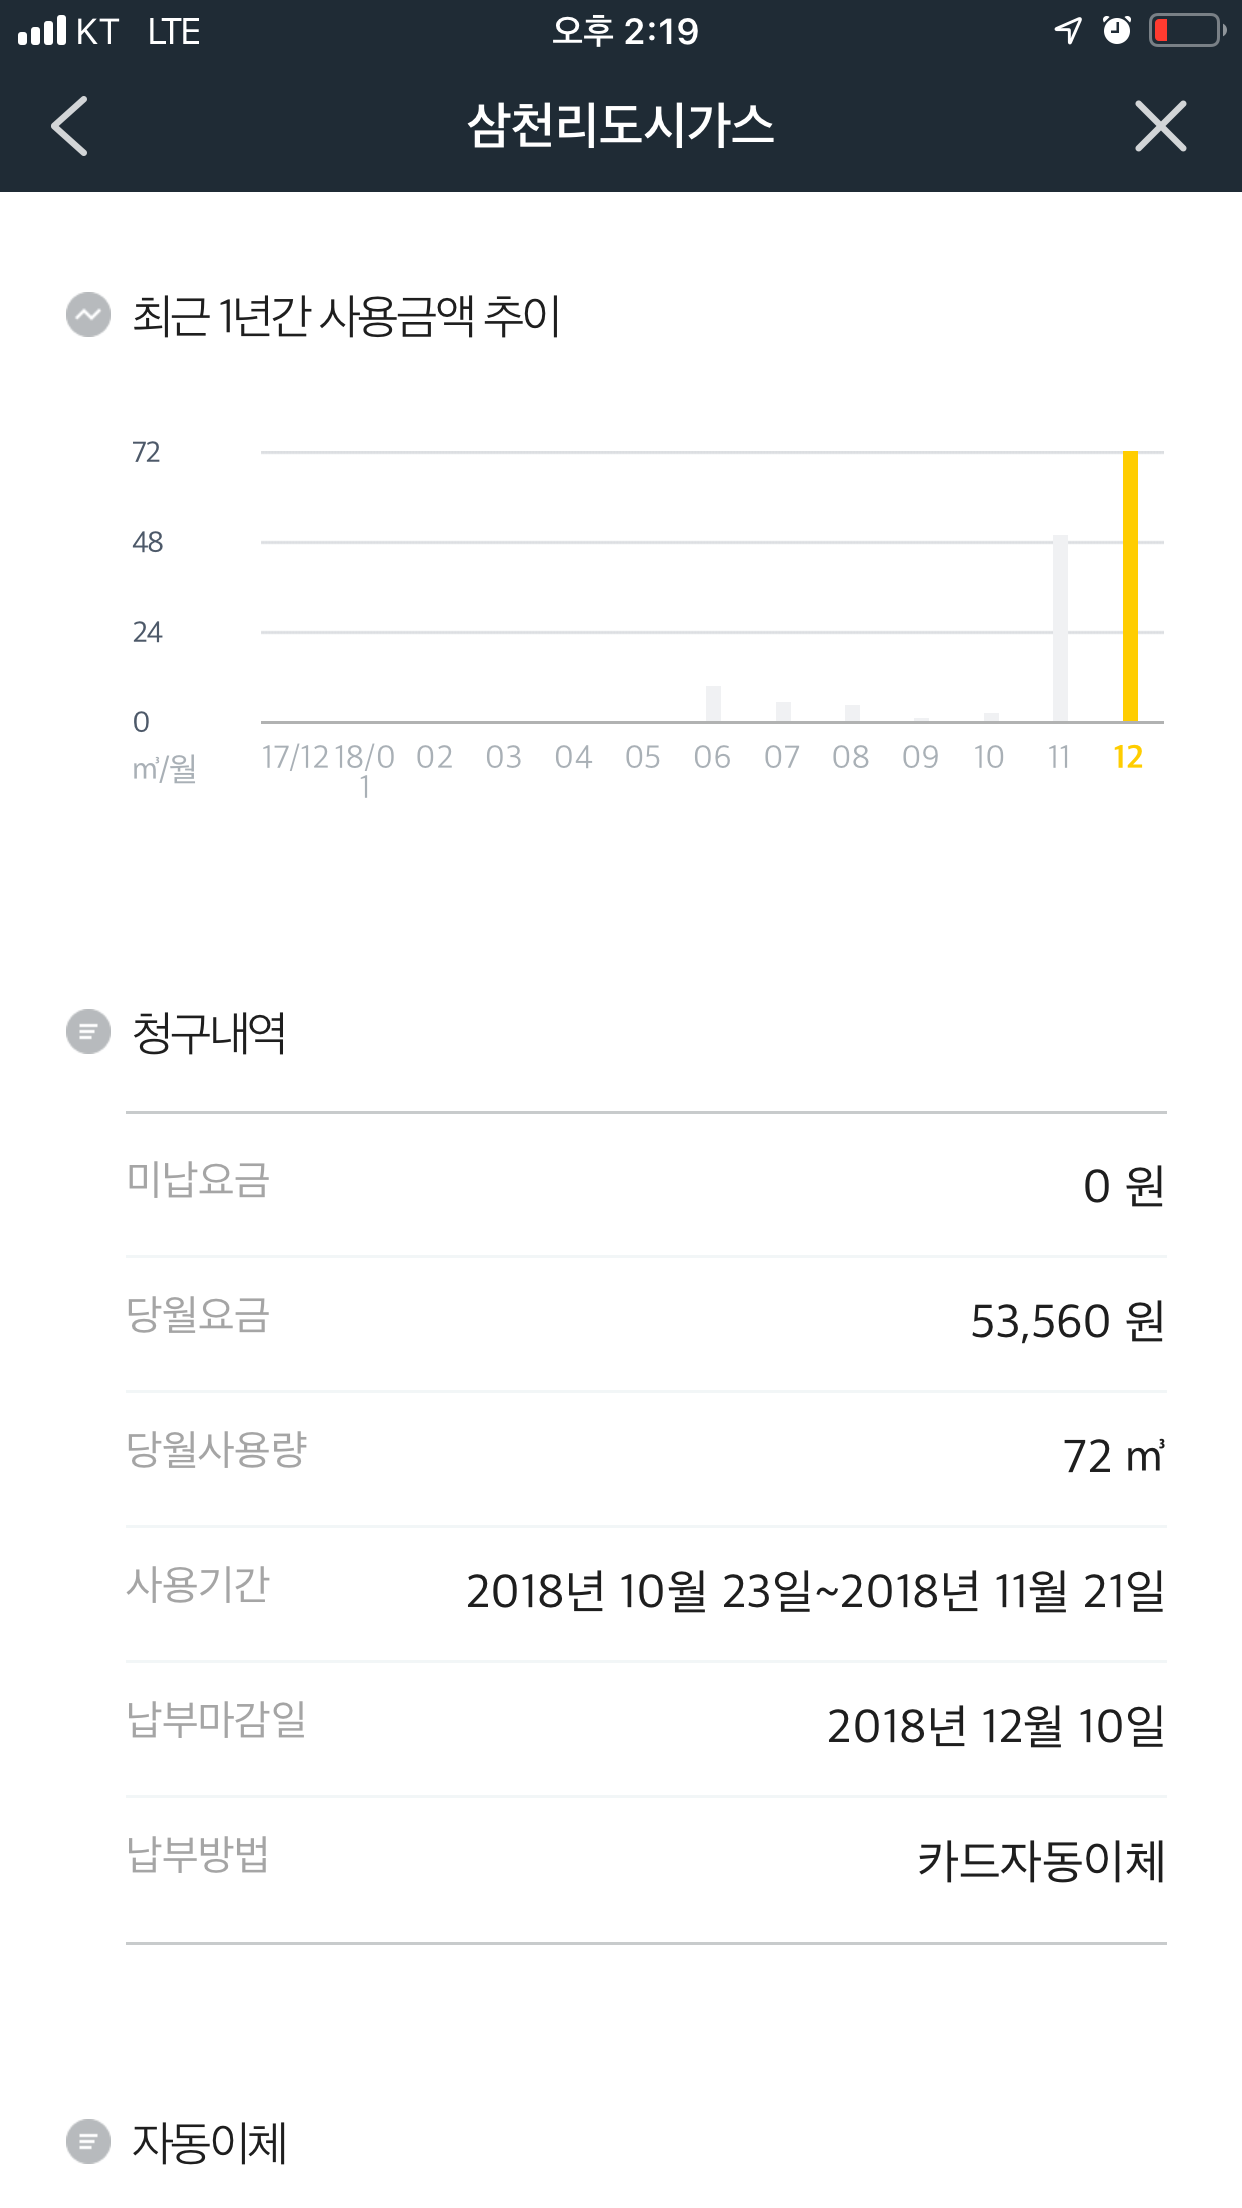
Task: Tap the 06 month usage bar
Action: point(713,704)
